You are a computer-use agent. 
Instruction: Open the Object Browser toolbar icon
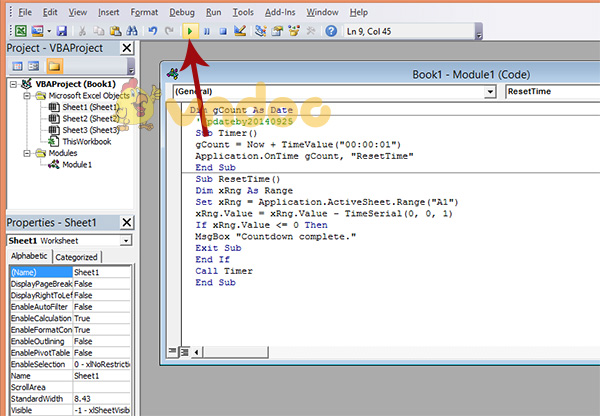(x=294, y=31)
